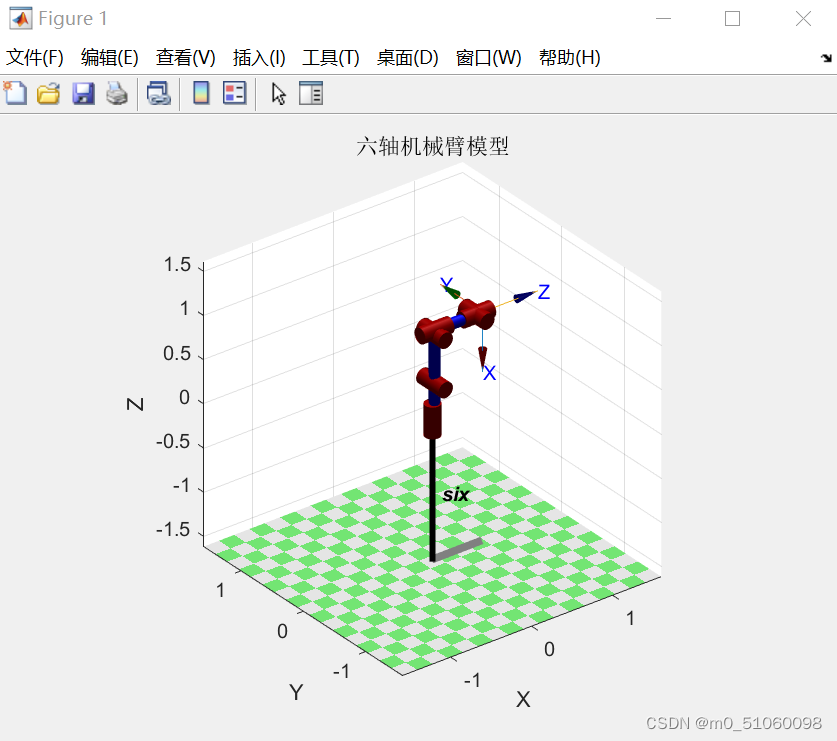Toggle legend visibility for the plot
The height and width of the screenshot is (741, 837).
click(x=232, y=93)
